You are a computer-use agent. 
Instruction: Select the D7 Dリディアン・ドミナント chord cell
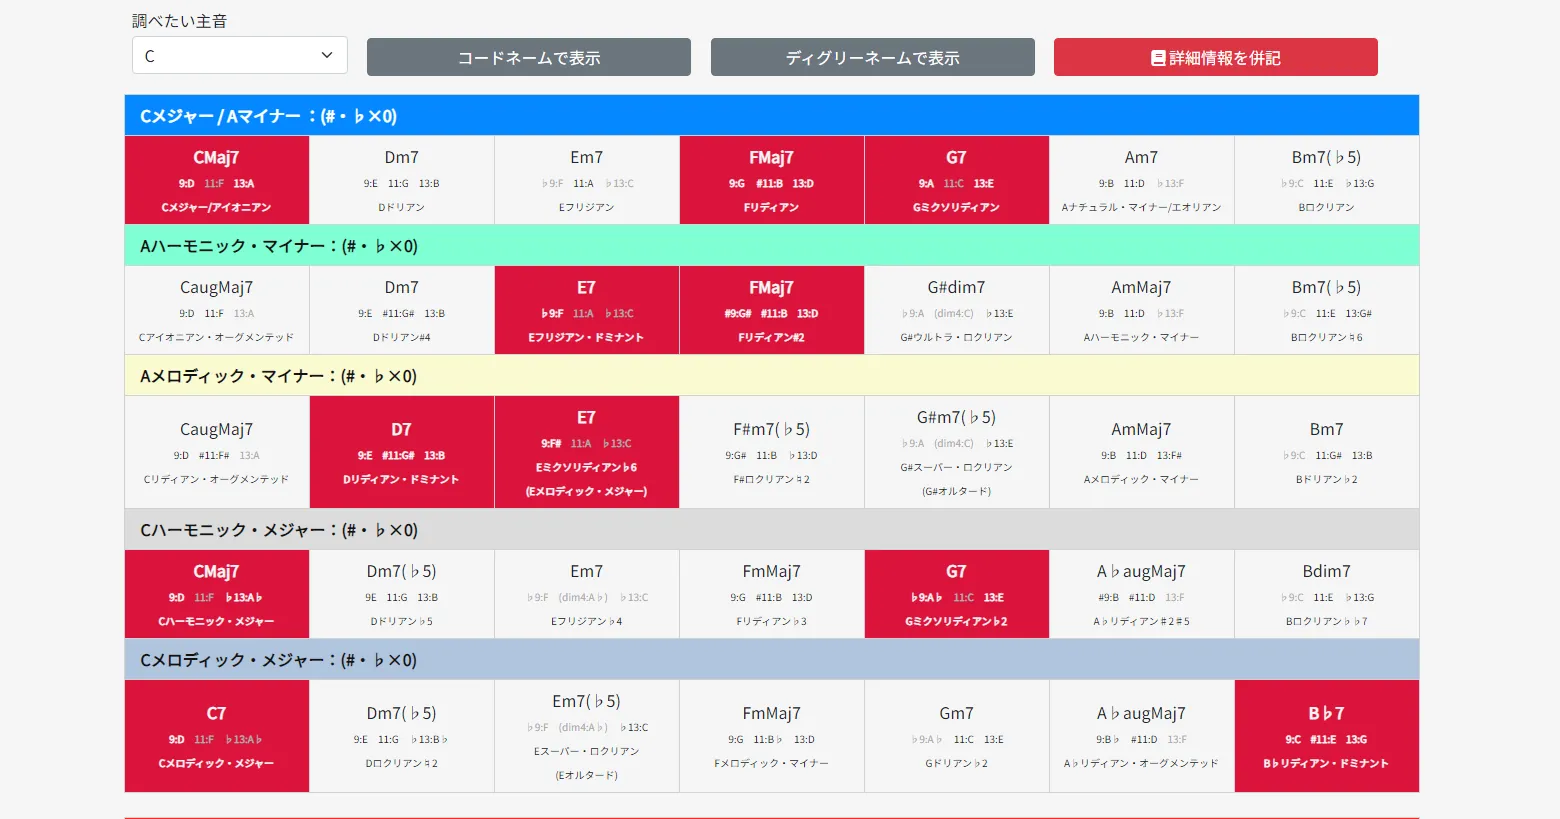[x=402, y=452]
